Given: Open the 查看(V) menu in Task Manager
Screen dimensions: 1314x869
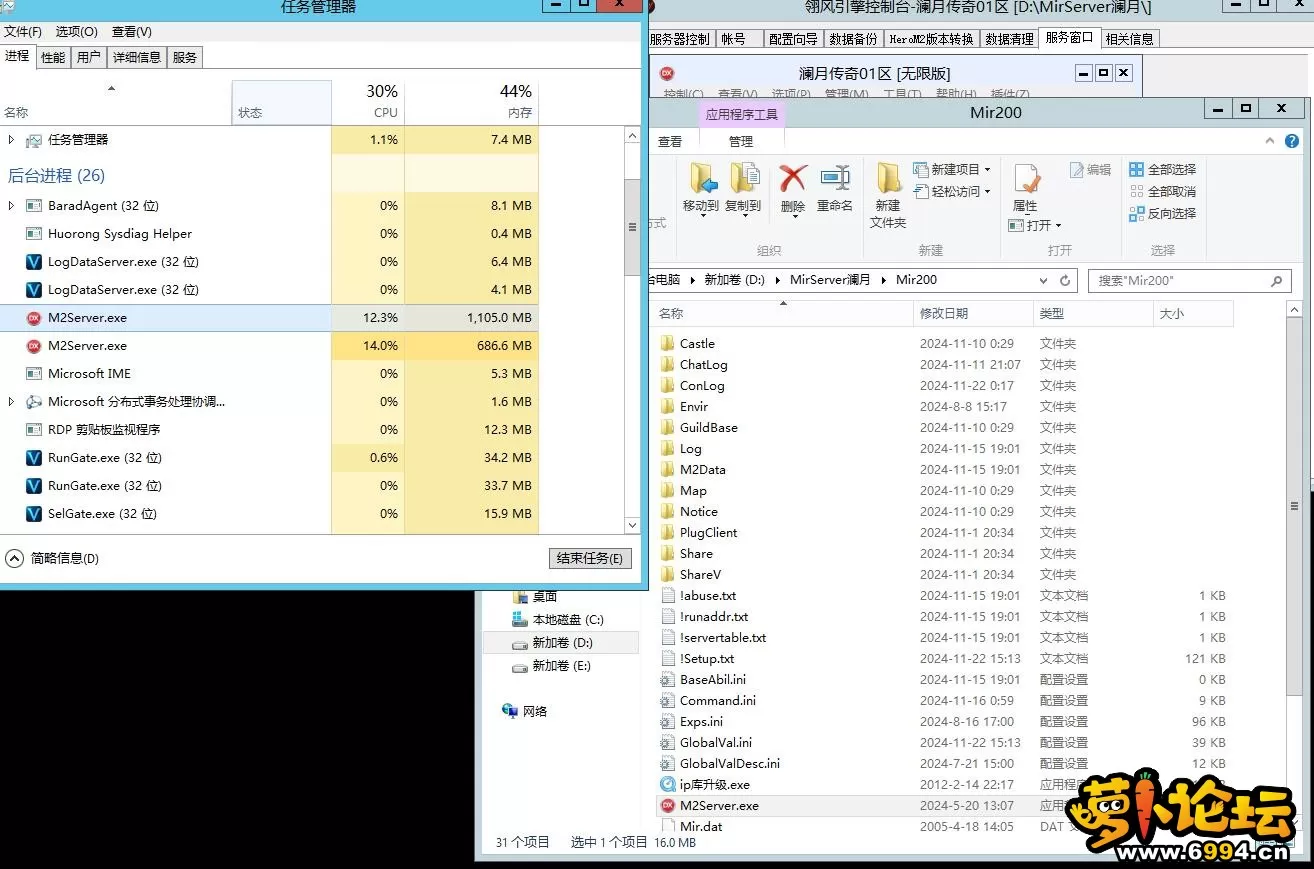Looking at the screenshot, I should (132, 32).
